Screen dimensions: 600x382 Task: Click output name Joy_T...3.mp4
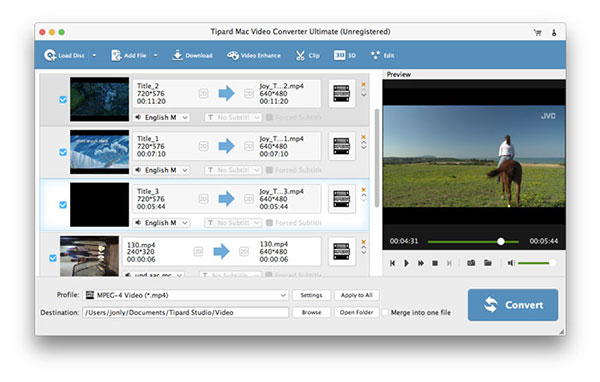[x=281, y=191]
